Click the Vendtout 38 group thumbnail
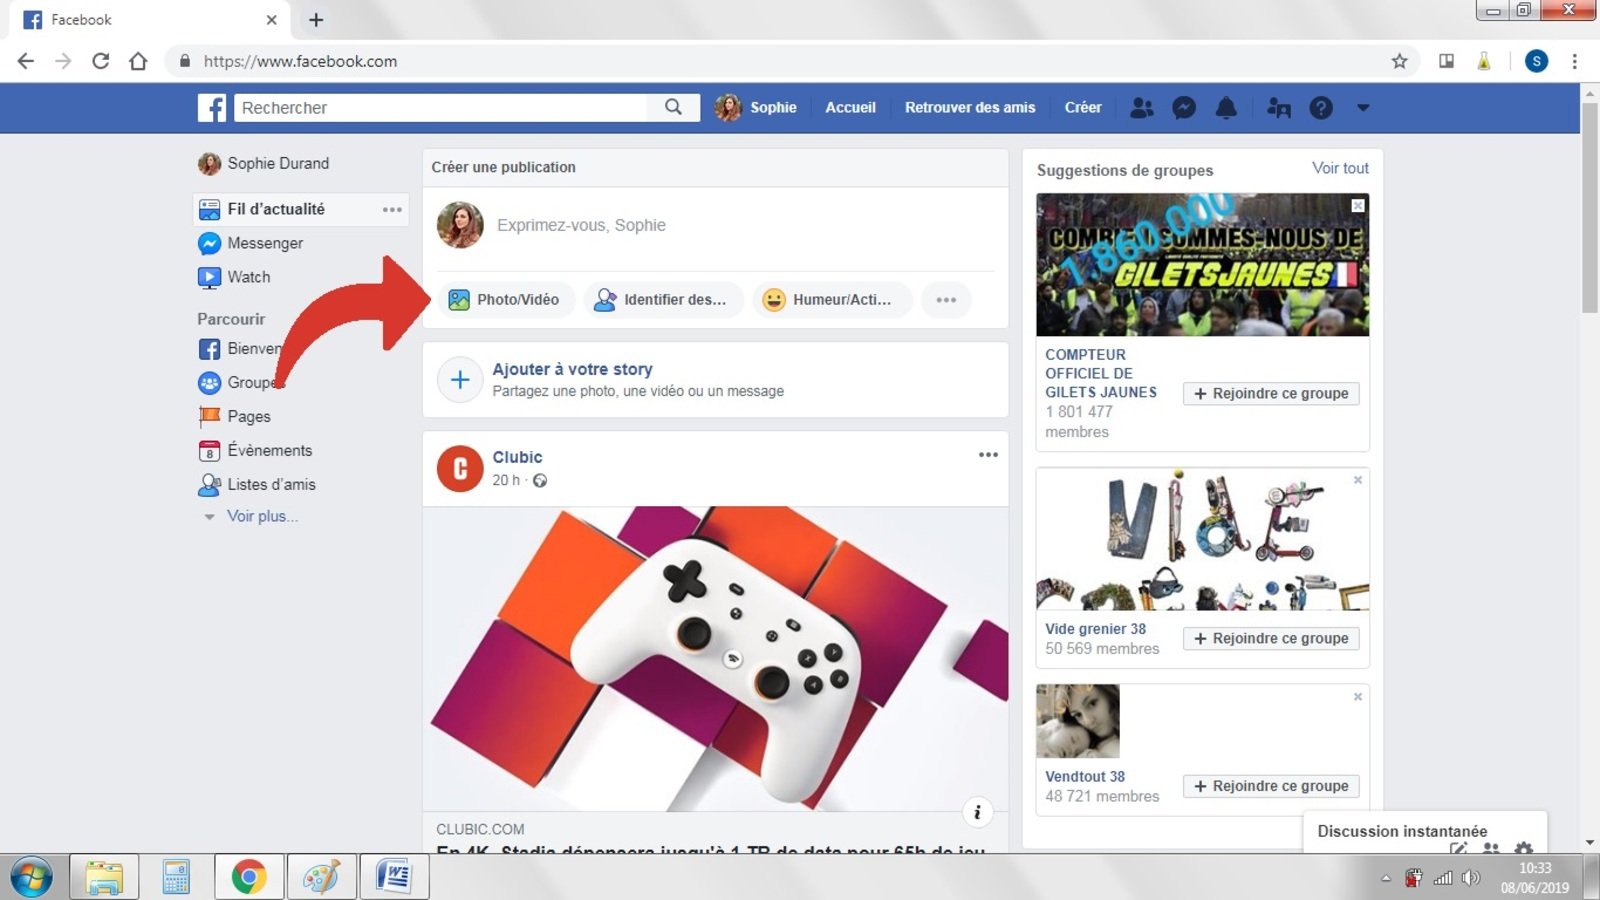The image size is (1600, 900). 1078,721
